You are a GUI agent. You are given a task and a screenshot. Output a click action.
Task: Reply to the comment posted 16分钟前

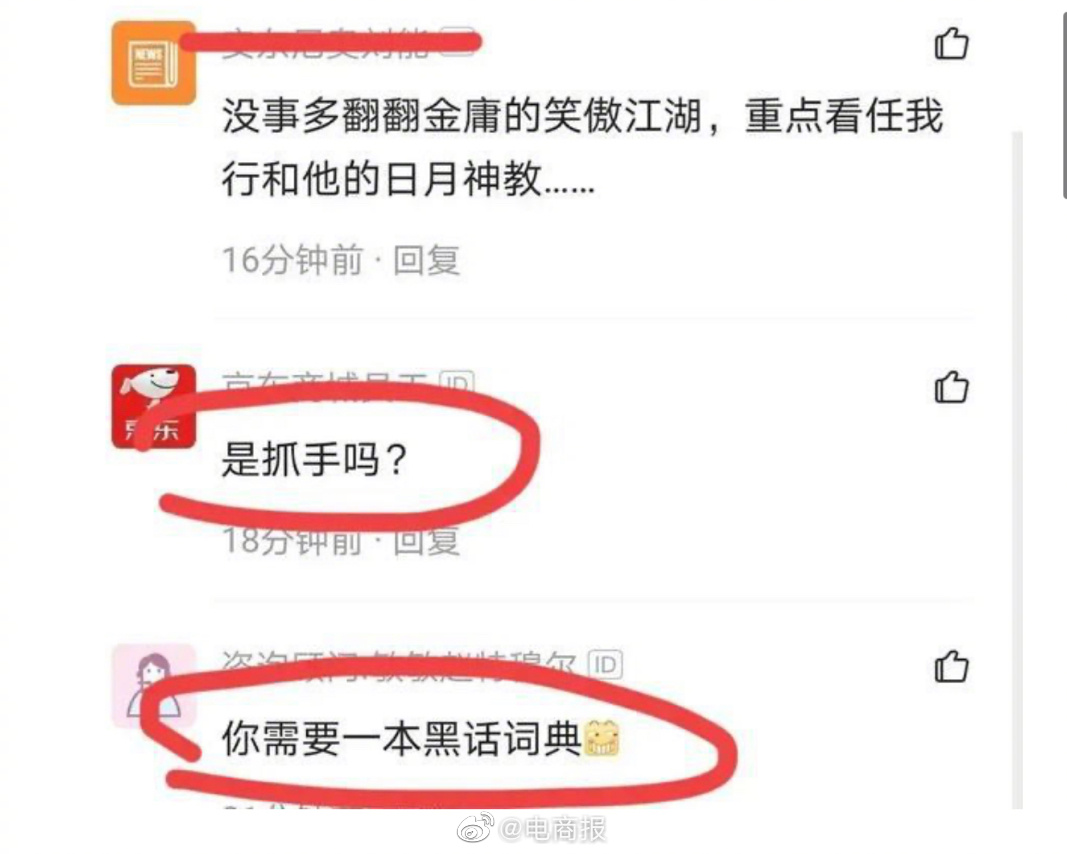click(427, 261)
